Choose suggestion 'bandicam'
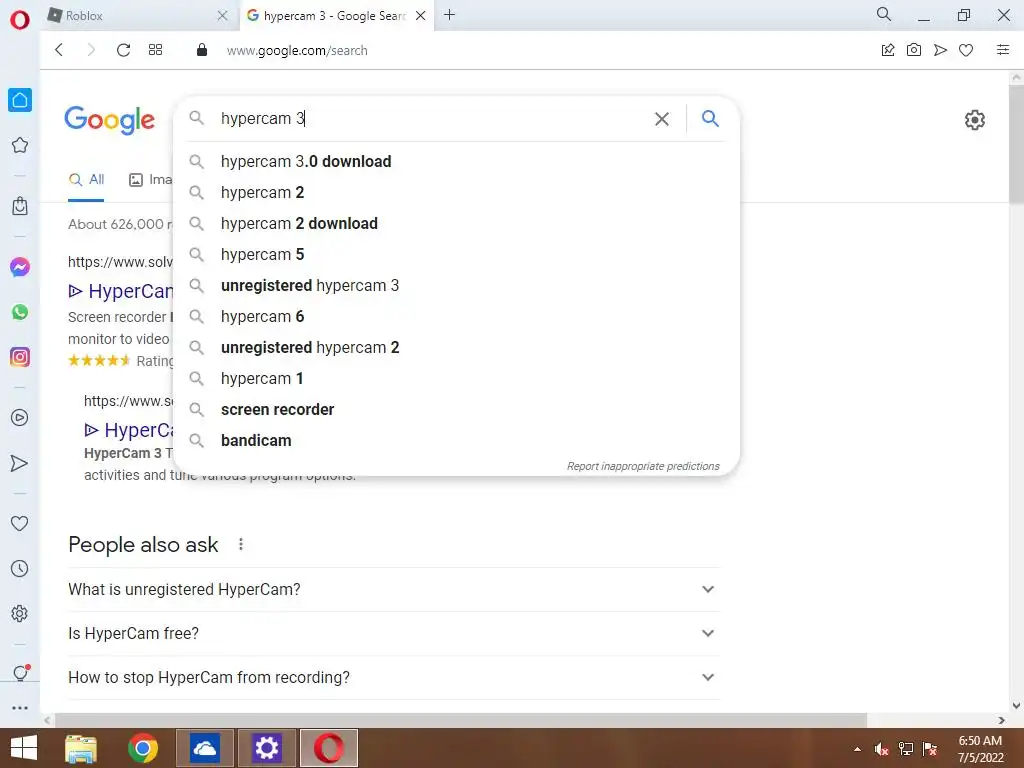The height and width of the screenshot is (768, 1024). pyautogui.click(x=455, y=441)
